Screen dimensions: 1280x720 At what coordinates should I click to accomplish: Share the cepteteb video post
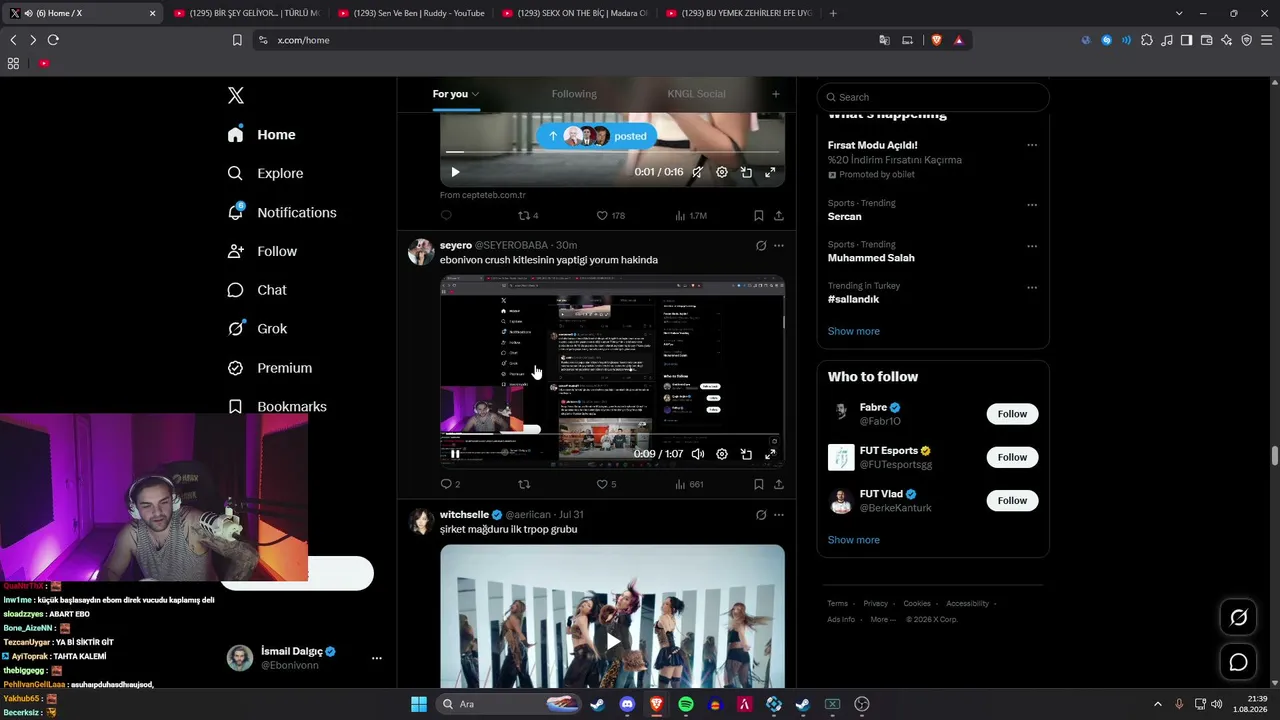tap(778, 215)
